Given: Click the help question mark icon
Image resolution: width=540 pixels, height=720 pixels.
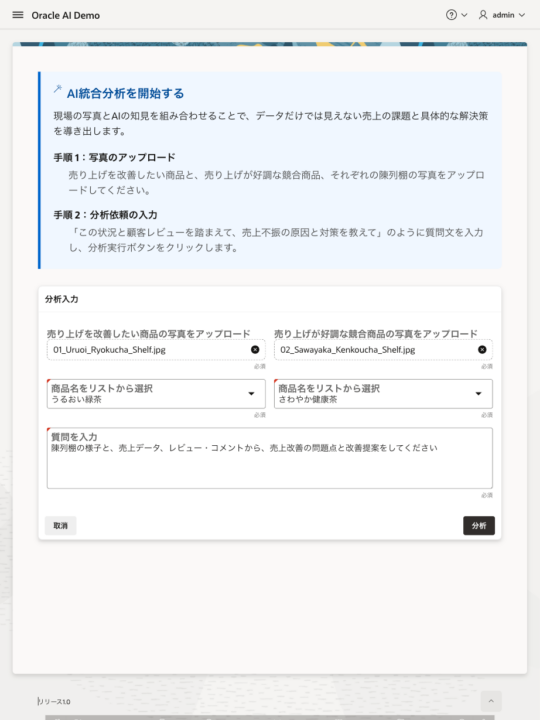Looking at the screenshot, I should 451,15.
